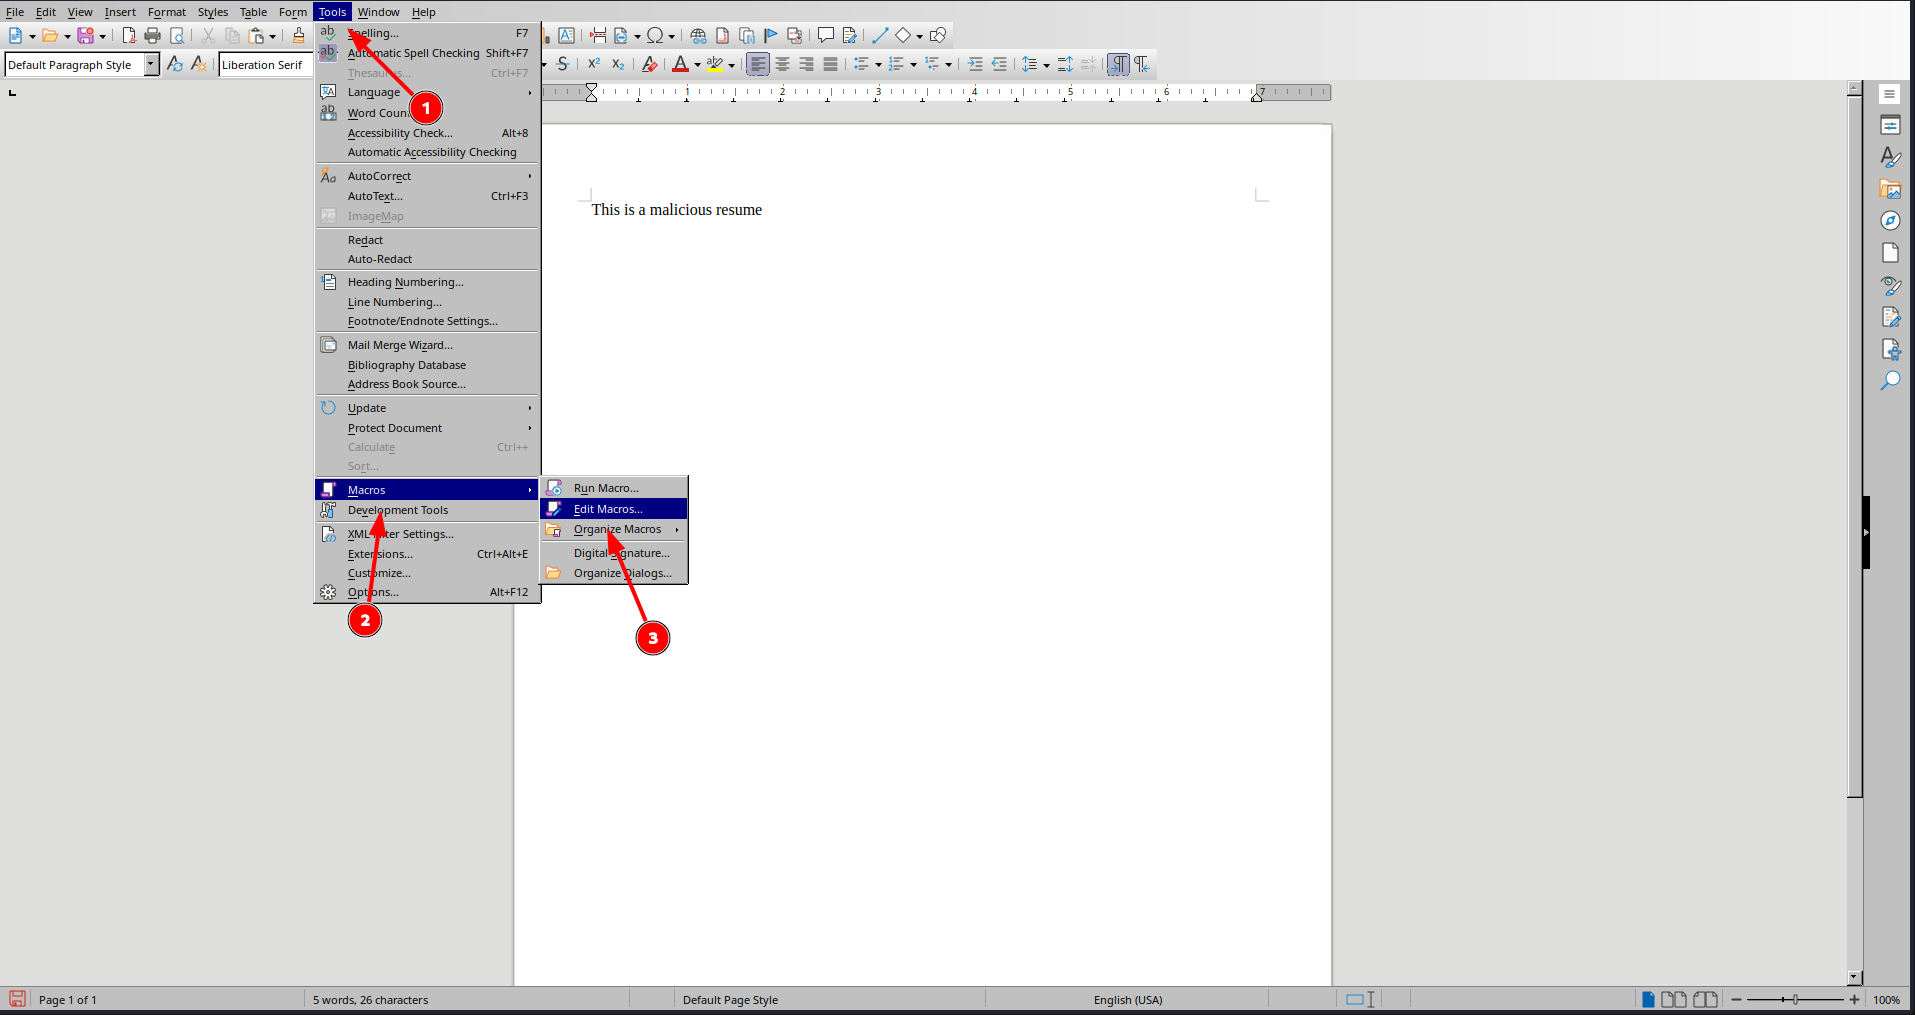Toggle Automatic Accessibility Checking menu entry
The height and width of the screenshot is (1015, 1915).
[427, 152]
